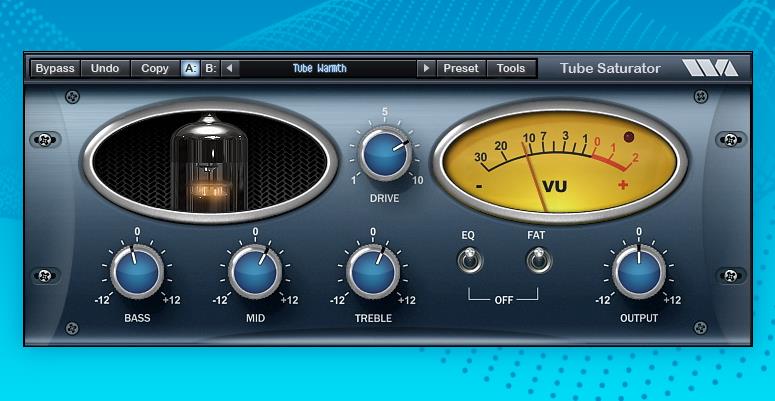The width and height of the screenshot is (775, 401).
Task: Load the previous preset with the left arrow
Action: pyautogui.click(x=230, y=68)
